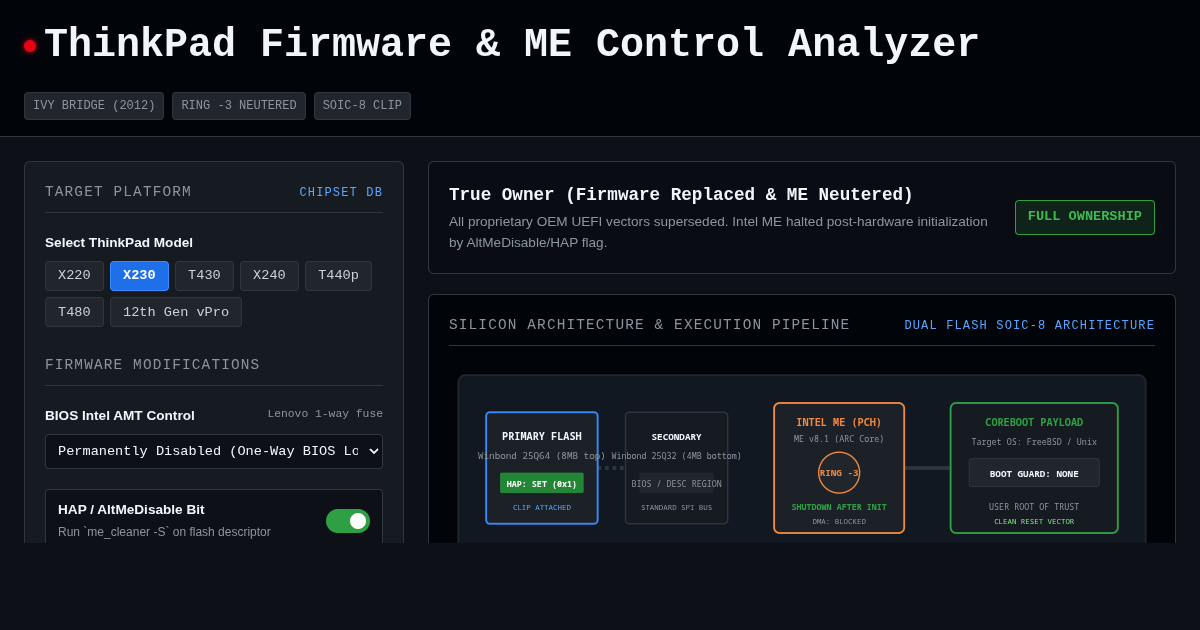Pick the T440p model

click(338, 276)
